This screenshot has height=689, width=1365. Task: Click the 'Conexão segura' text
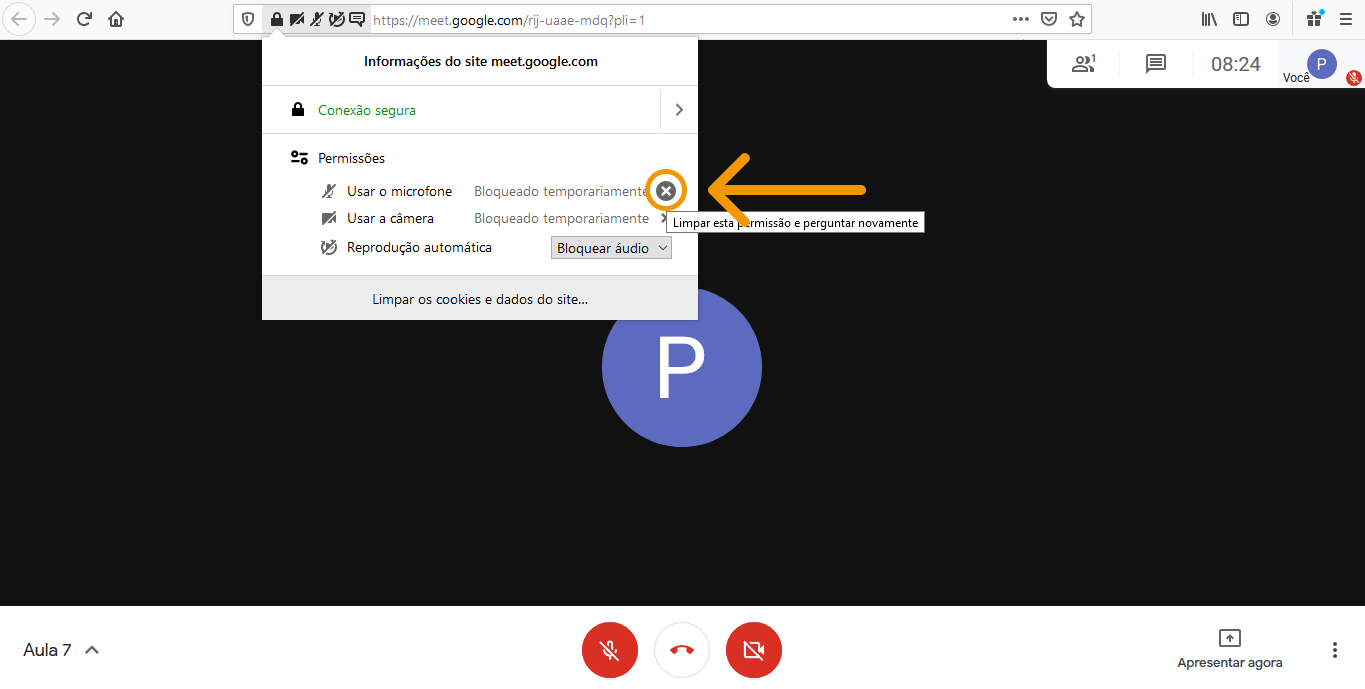[x=367, y=111]
